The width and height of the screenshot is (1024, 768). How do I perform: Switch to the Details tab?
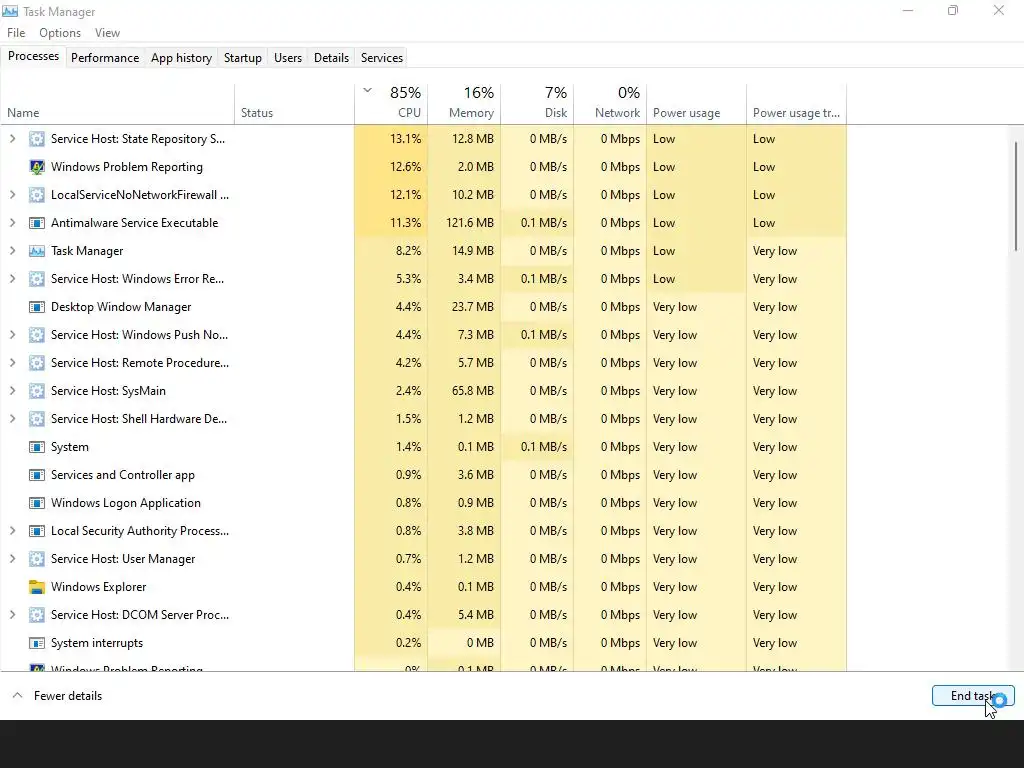coord(331,57)
